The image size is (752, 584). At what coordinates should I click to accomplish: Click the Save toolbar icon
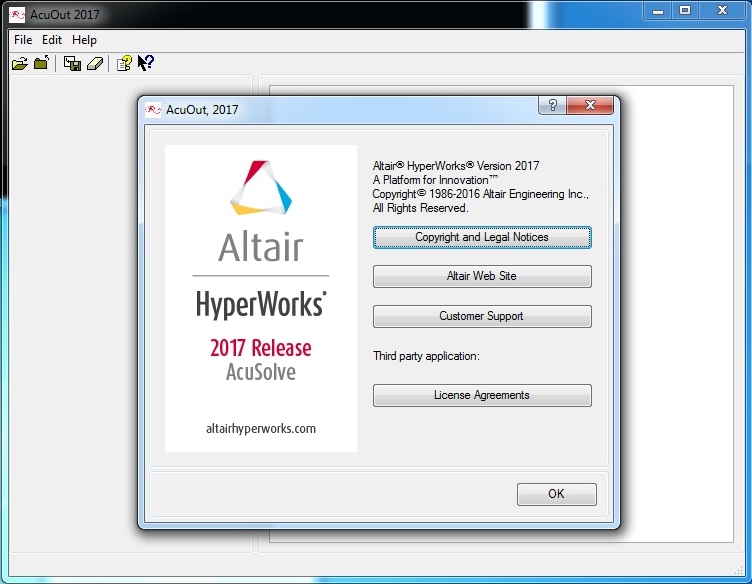tap(72, 63)
